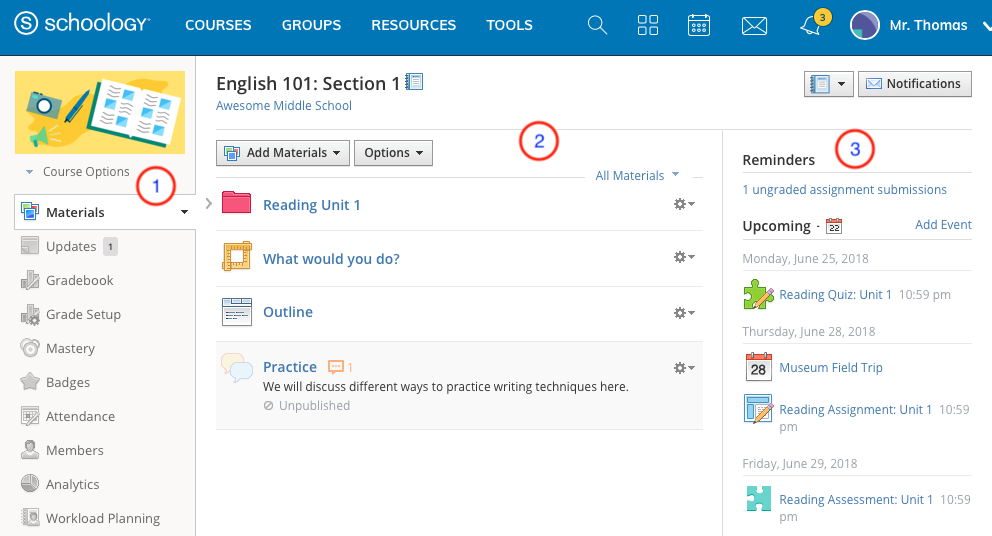Open Reading Quiz: Unit 1 link
The image size is (992, 536).
click(835, 294)
